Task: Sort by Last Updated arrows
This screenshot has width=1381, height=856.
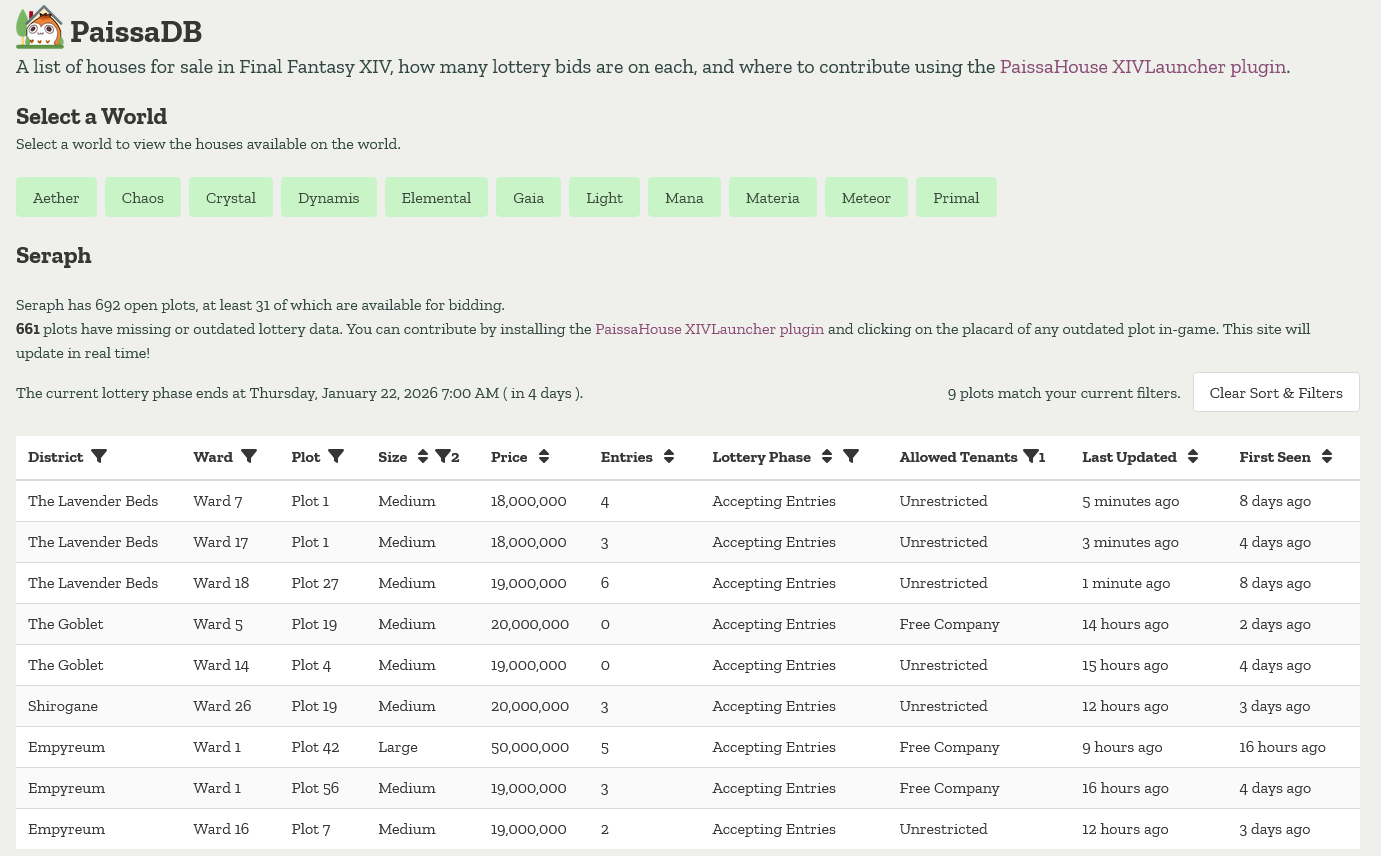Action: coord(1193,457)
